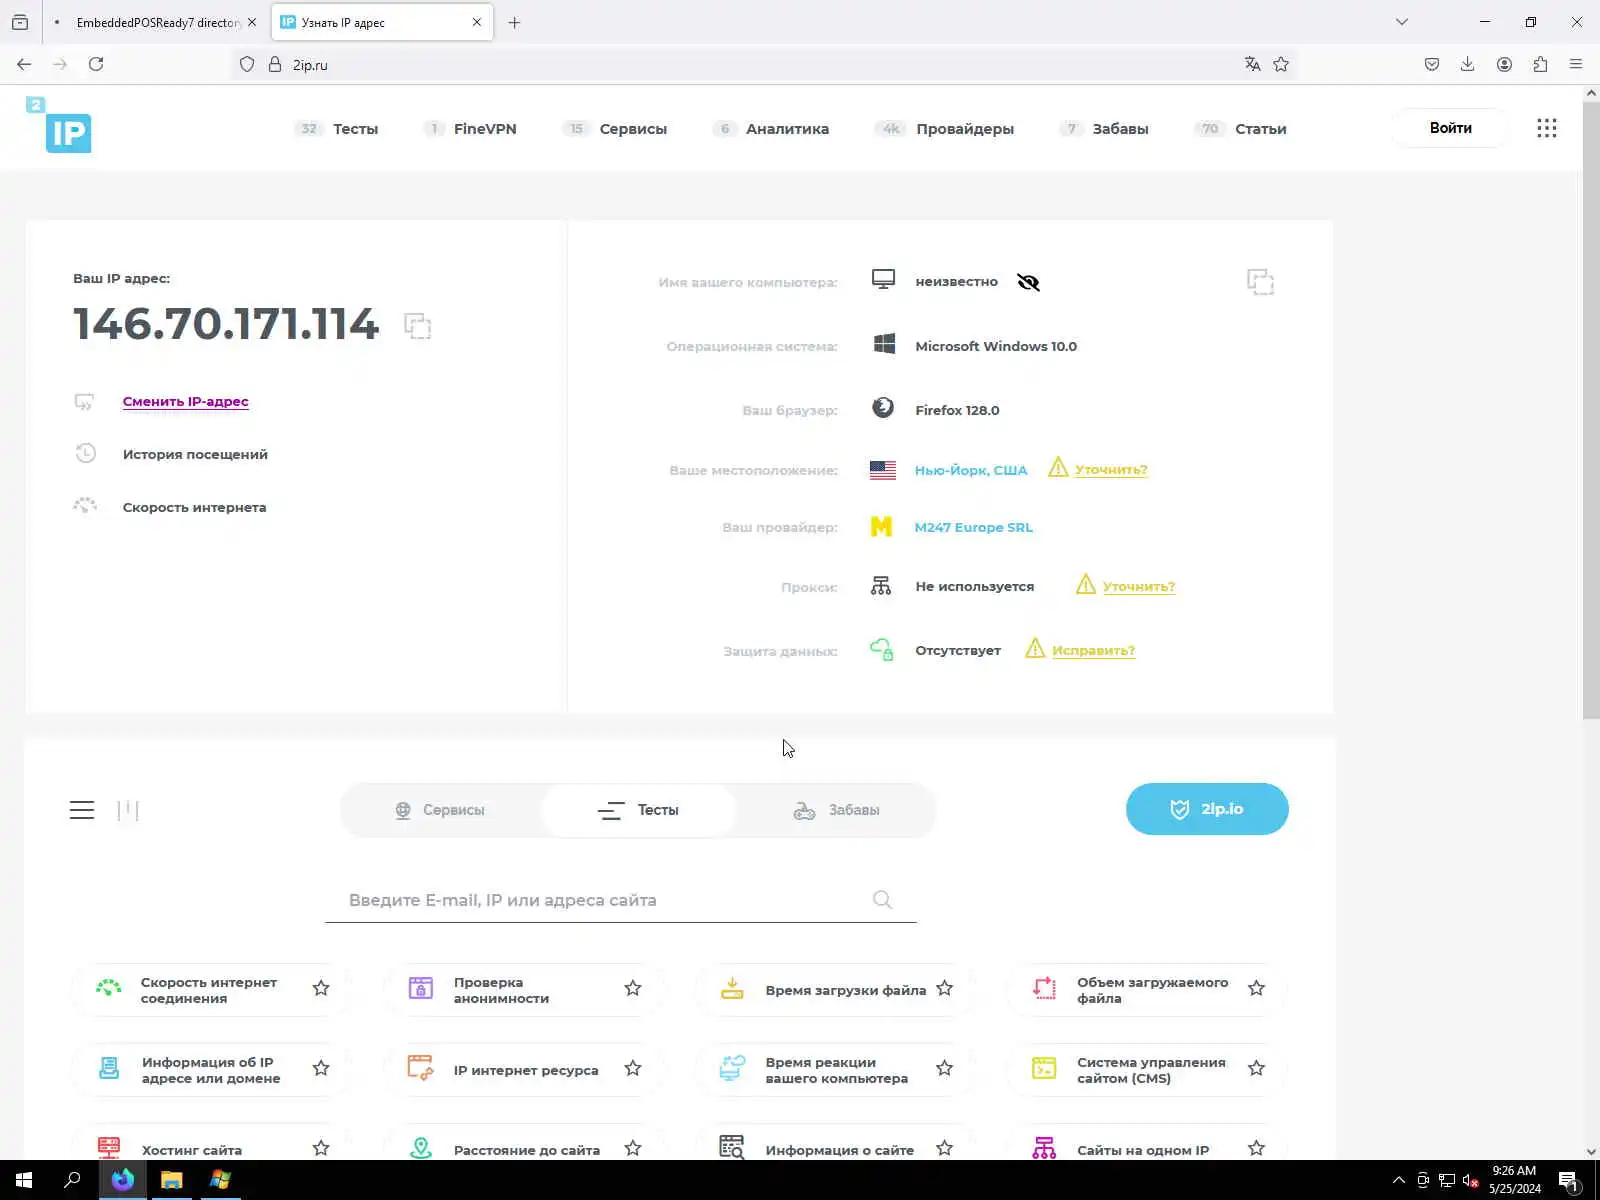Open 'История посещений' link
Screen dimensions: 1600x1200
pos(195,454)
